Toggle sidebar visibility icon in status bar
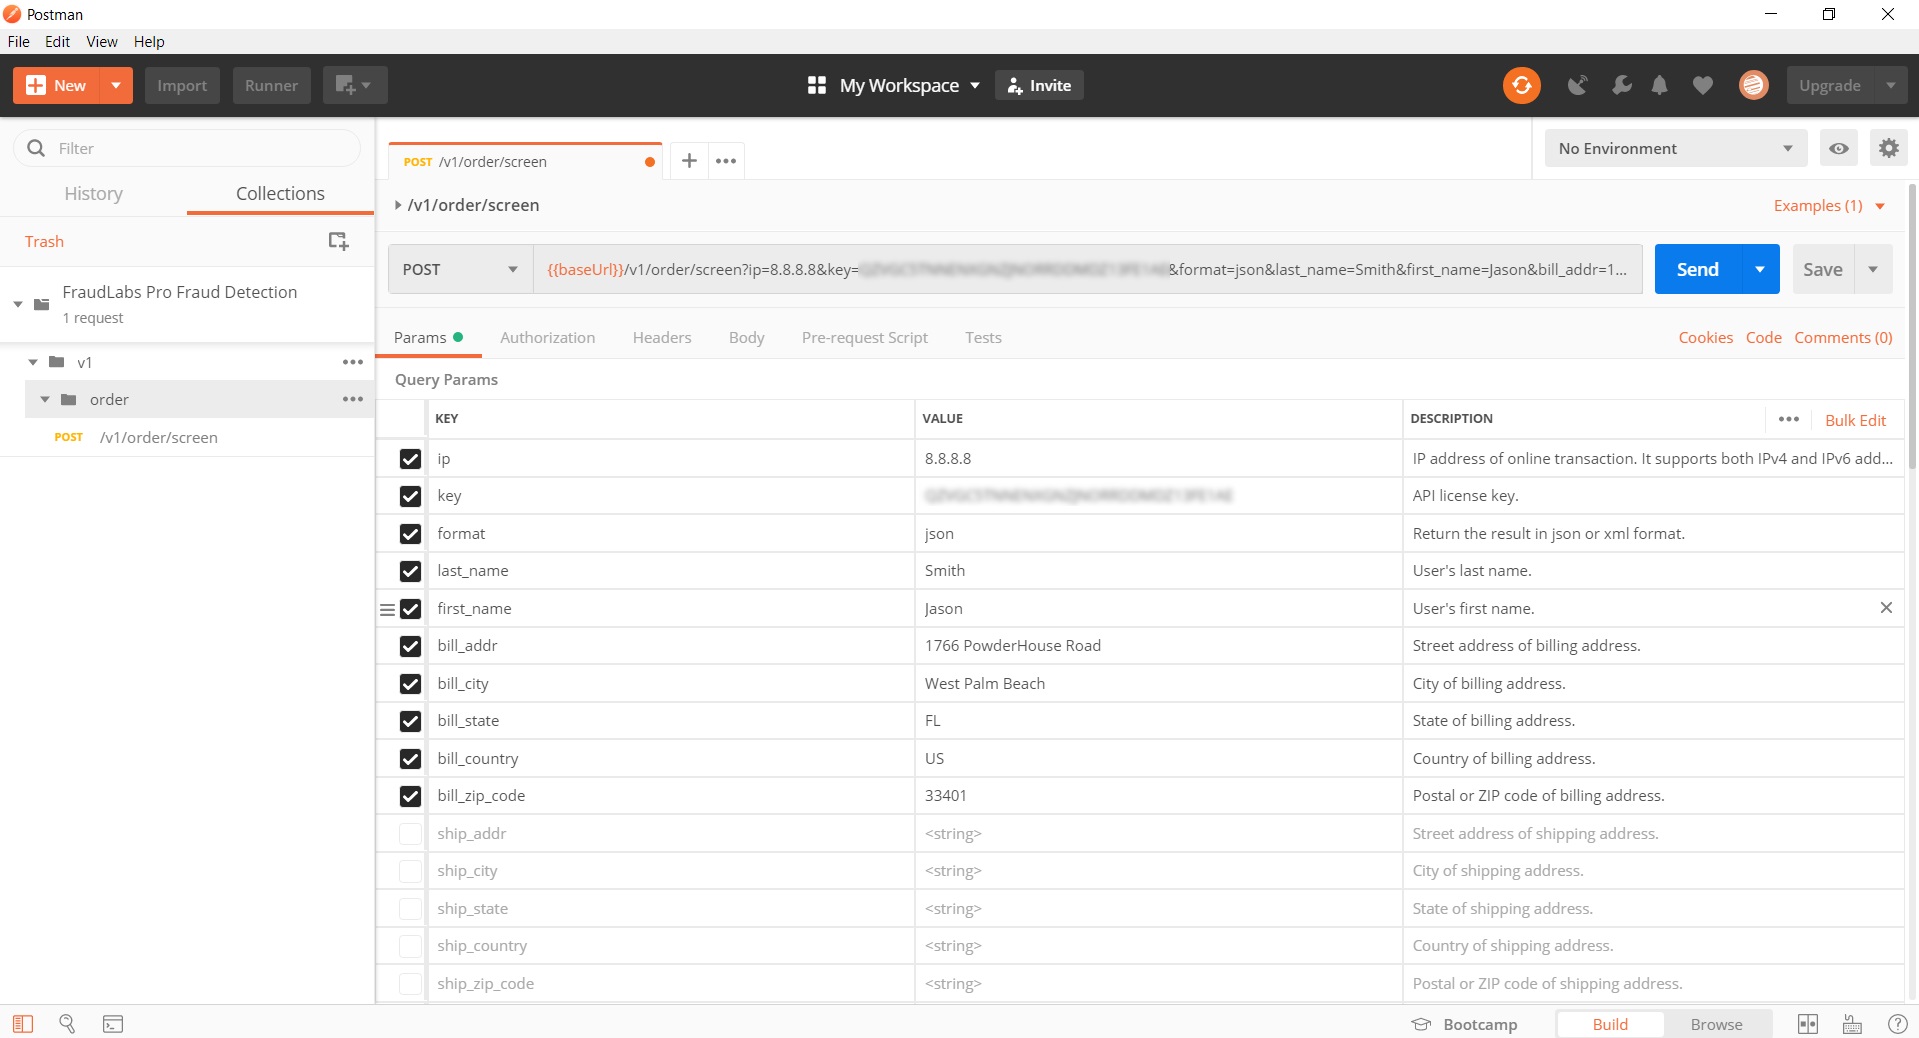This screenshot has width=1919, height=1038. [23, 1024]
